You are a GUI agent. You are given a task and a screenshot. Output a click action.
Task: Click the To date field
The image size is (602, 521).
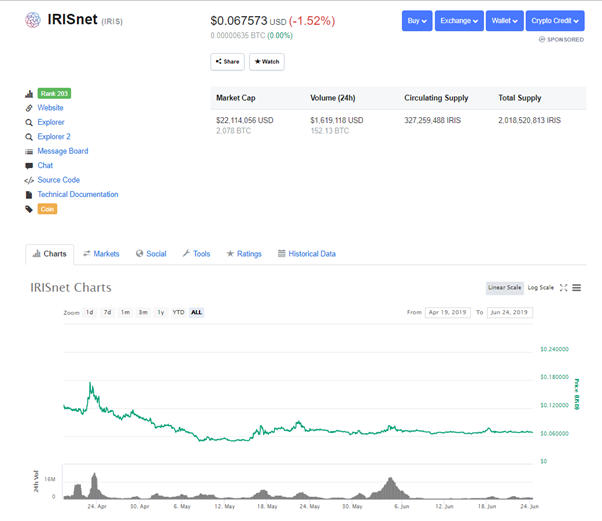pos(509,313)
